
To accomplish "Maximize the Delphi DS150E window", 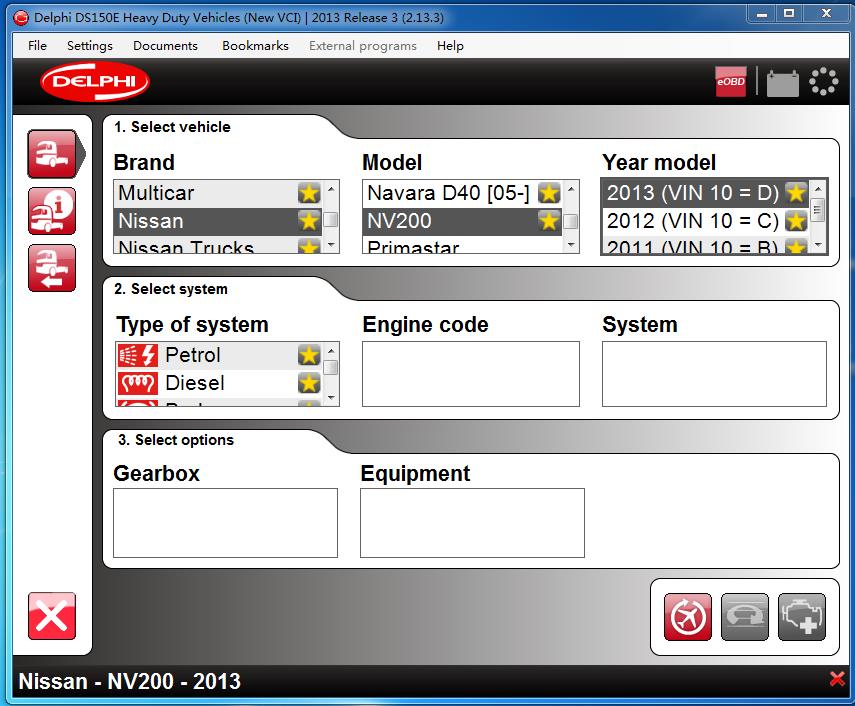I will point(788,14).
